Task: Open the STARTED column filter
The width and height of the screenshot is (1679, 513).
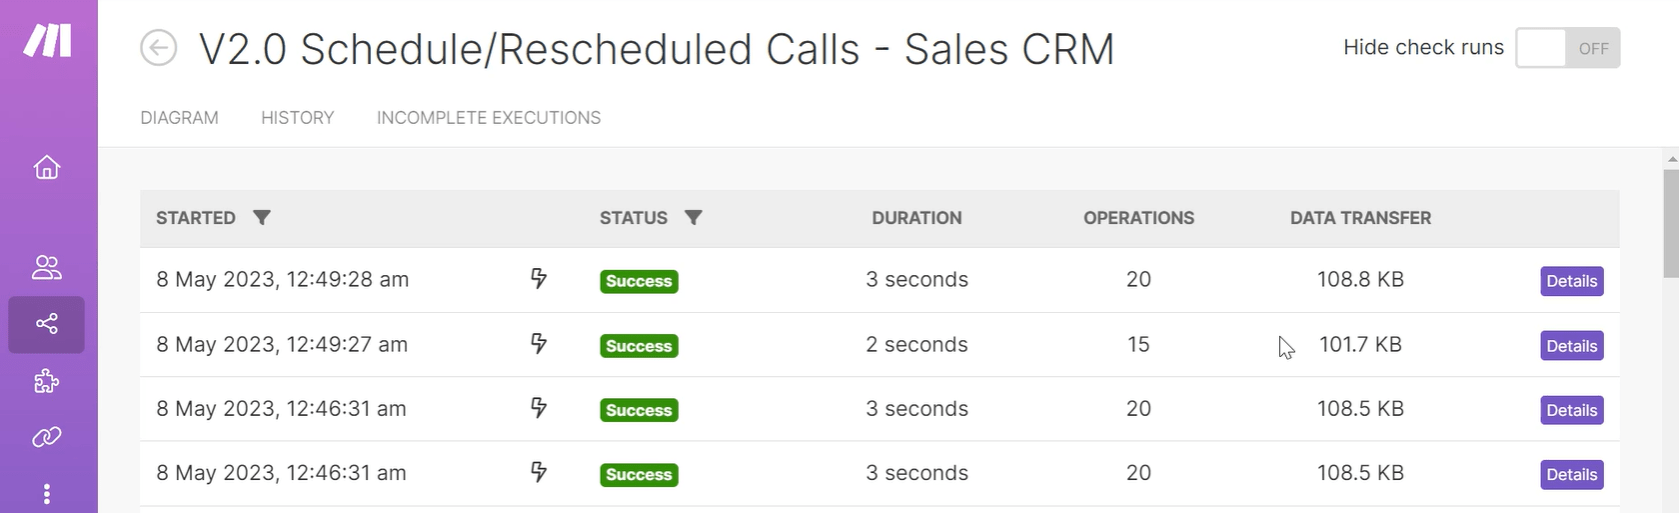Action: pyautogui.click(x=262, y=218)
